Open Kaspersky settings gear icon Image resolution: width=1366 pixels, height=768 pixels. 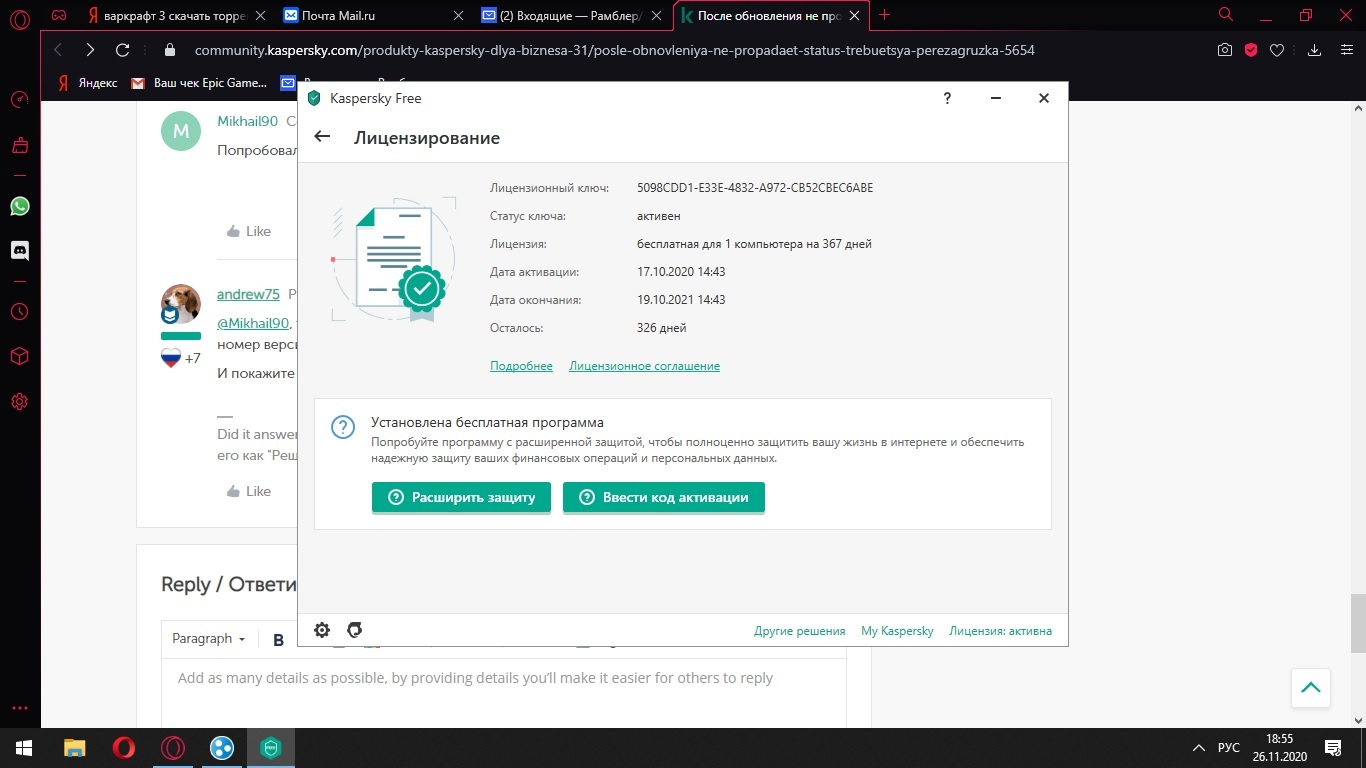coord(322,630)
